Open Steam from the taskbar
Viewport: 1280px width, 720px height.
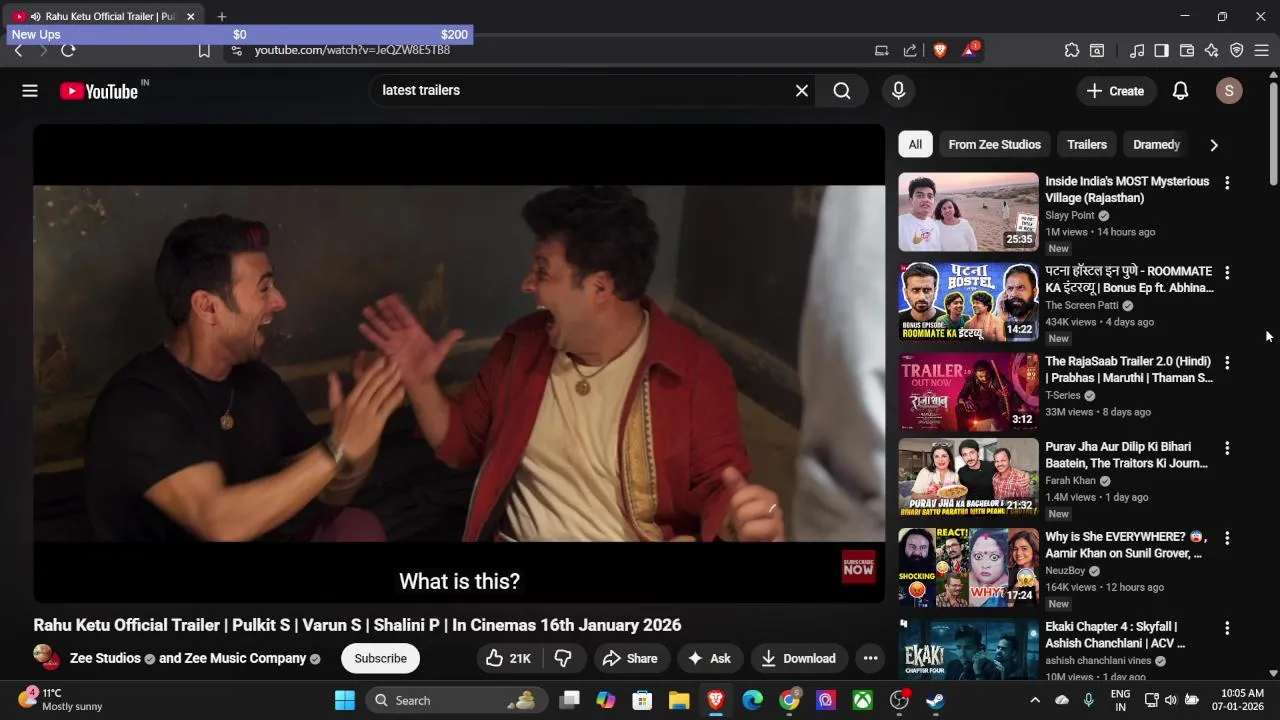click(x=935, y=700)
